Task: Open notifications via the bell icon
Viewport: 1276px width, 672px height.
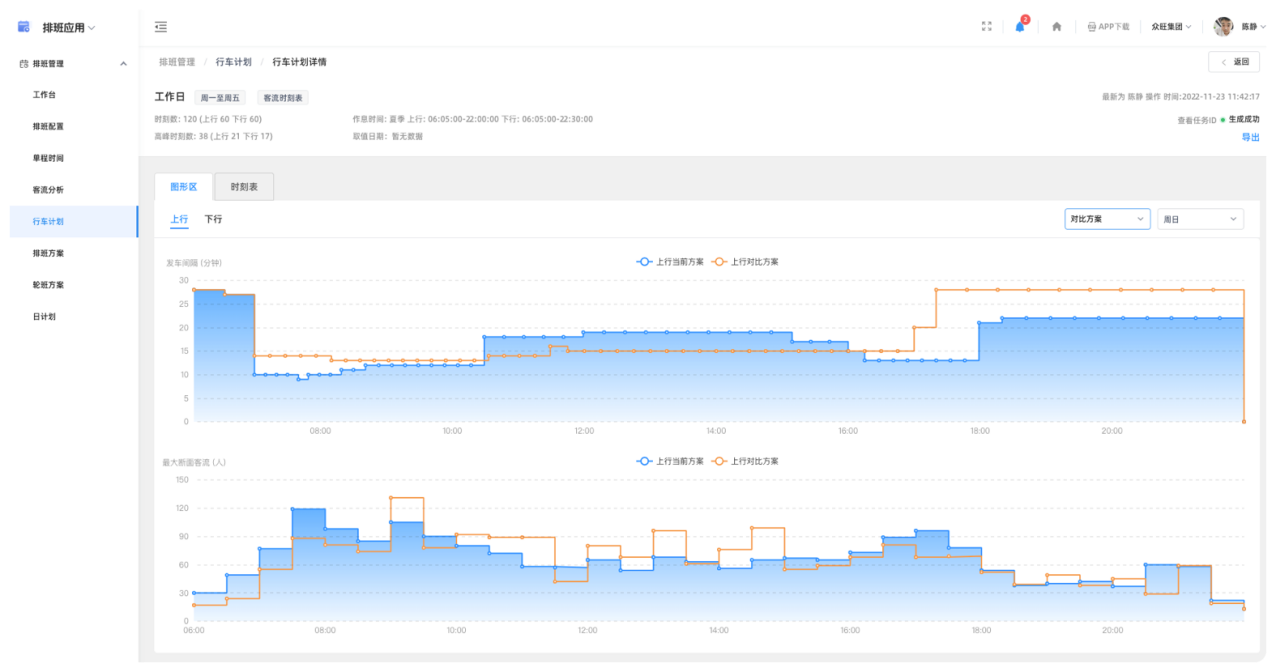Action: (1020, 27)
